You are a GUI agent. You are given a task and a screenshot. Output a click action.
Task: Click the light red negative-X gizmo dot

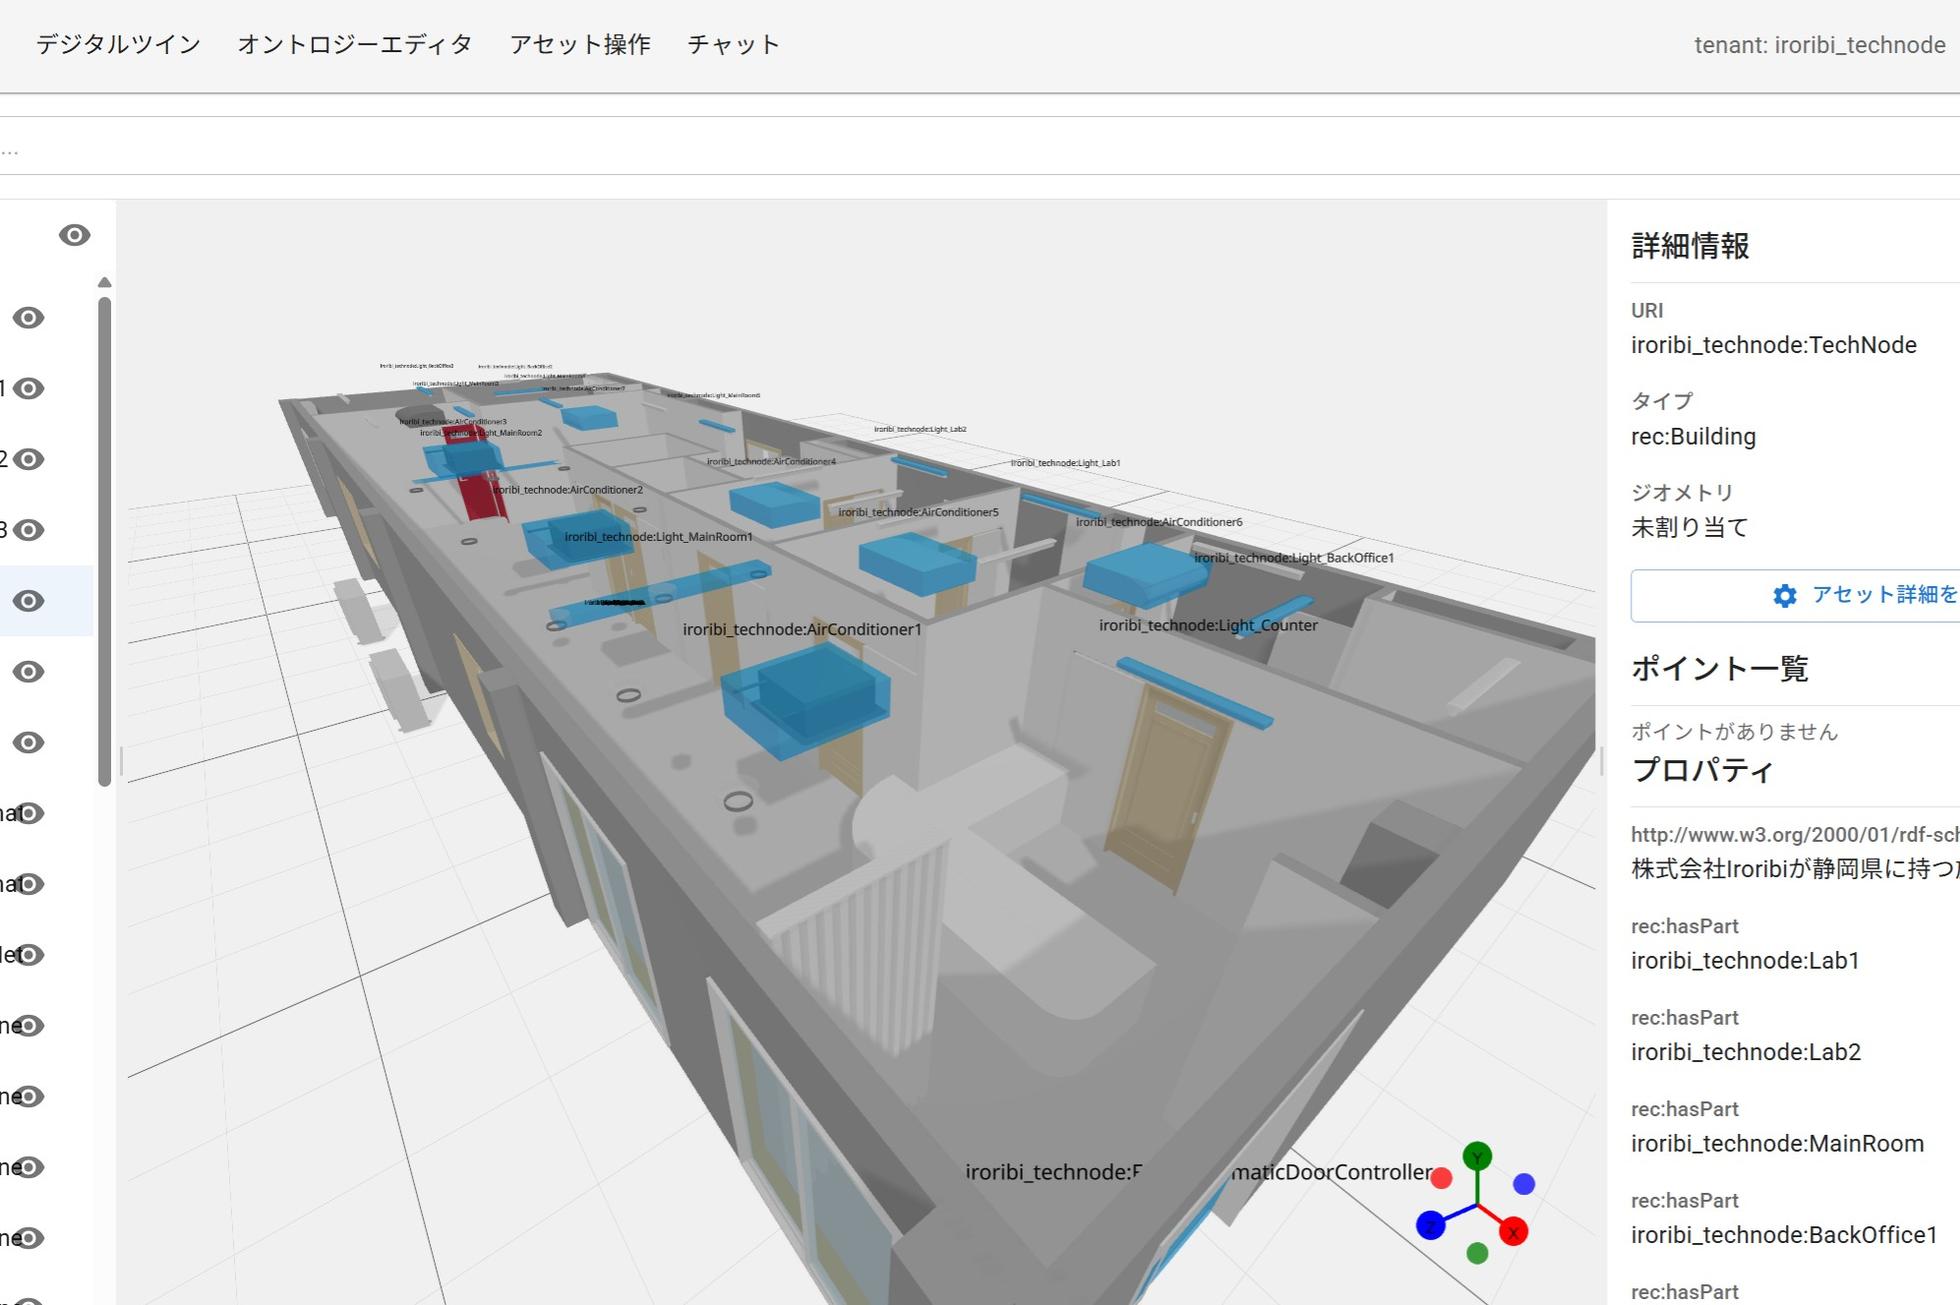pos(1441,1179)
